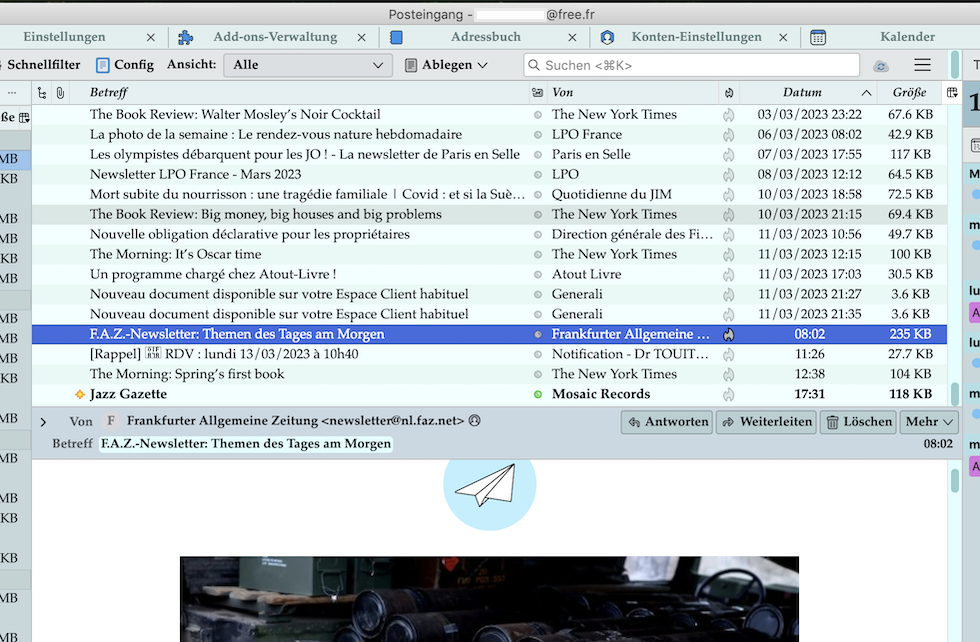Click the Suchen search field
Viewport: 980px width, 642px height.
pos(691,65)
